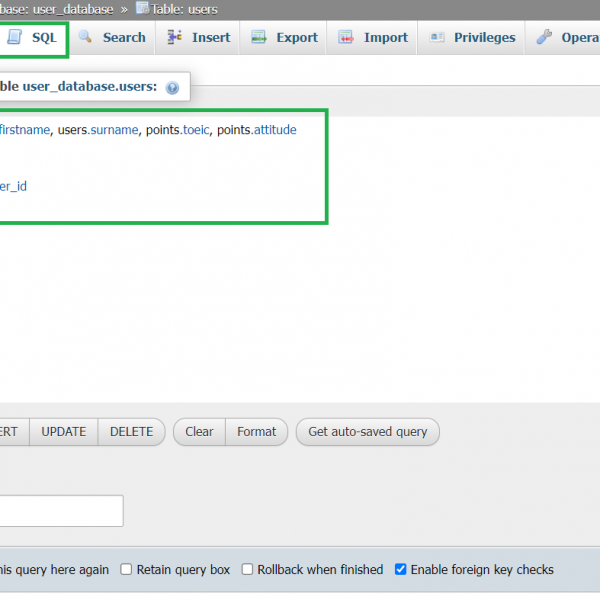Enable the Retain query box checkbox
The height and width of the screenshot is (600, 600).
[127, 569]
